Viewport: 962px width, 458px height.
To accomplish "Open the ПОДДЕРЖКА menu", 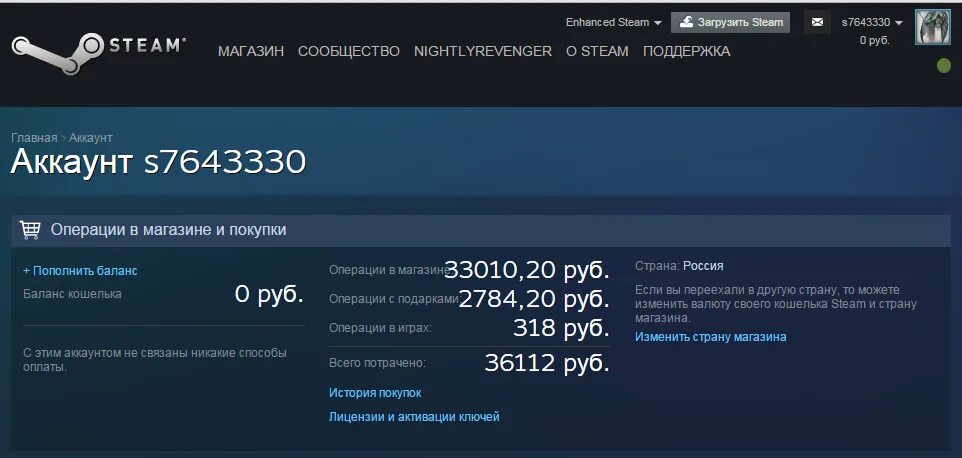I will pos(687,52).
